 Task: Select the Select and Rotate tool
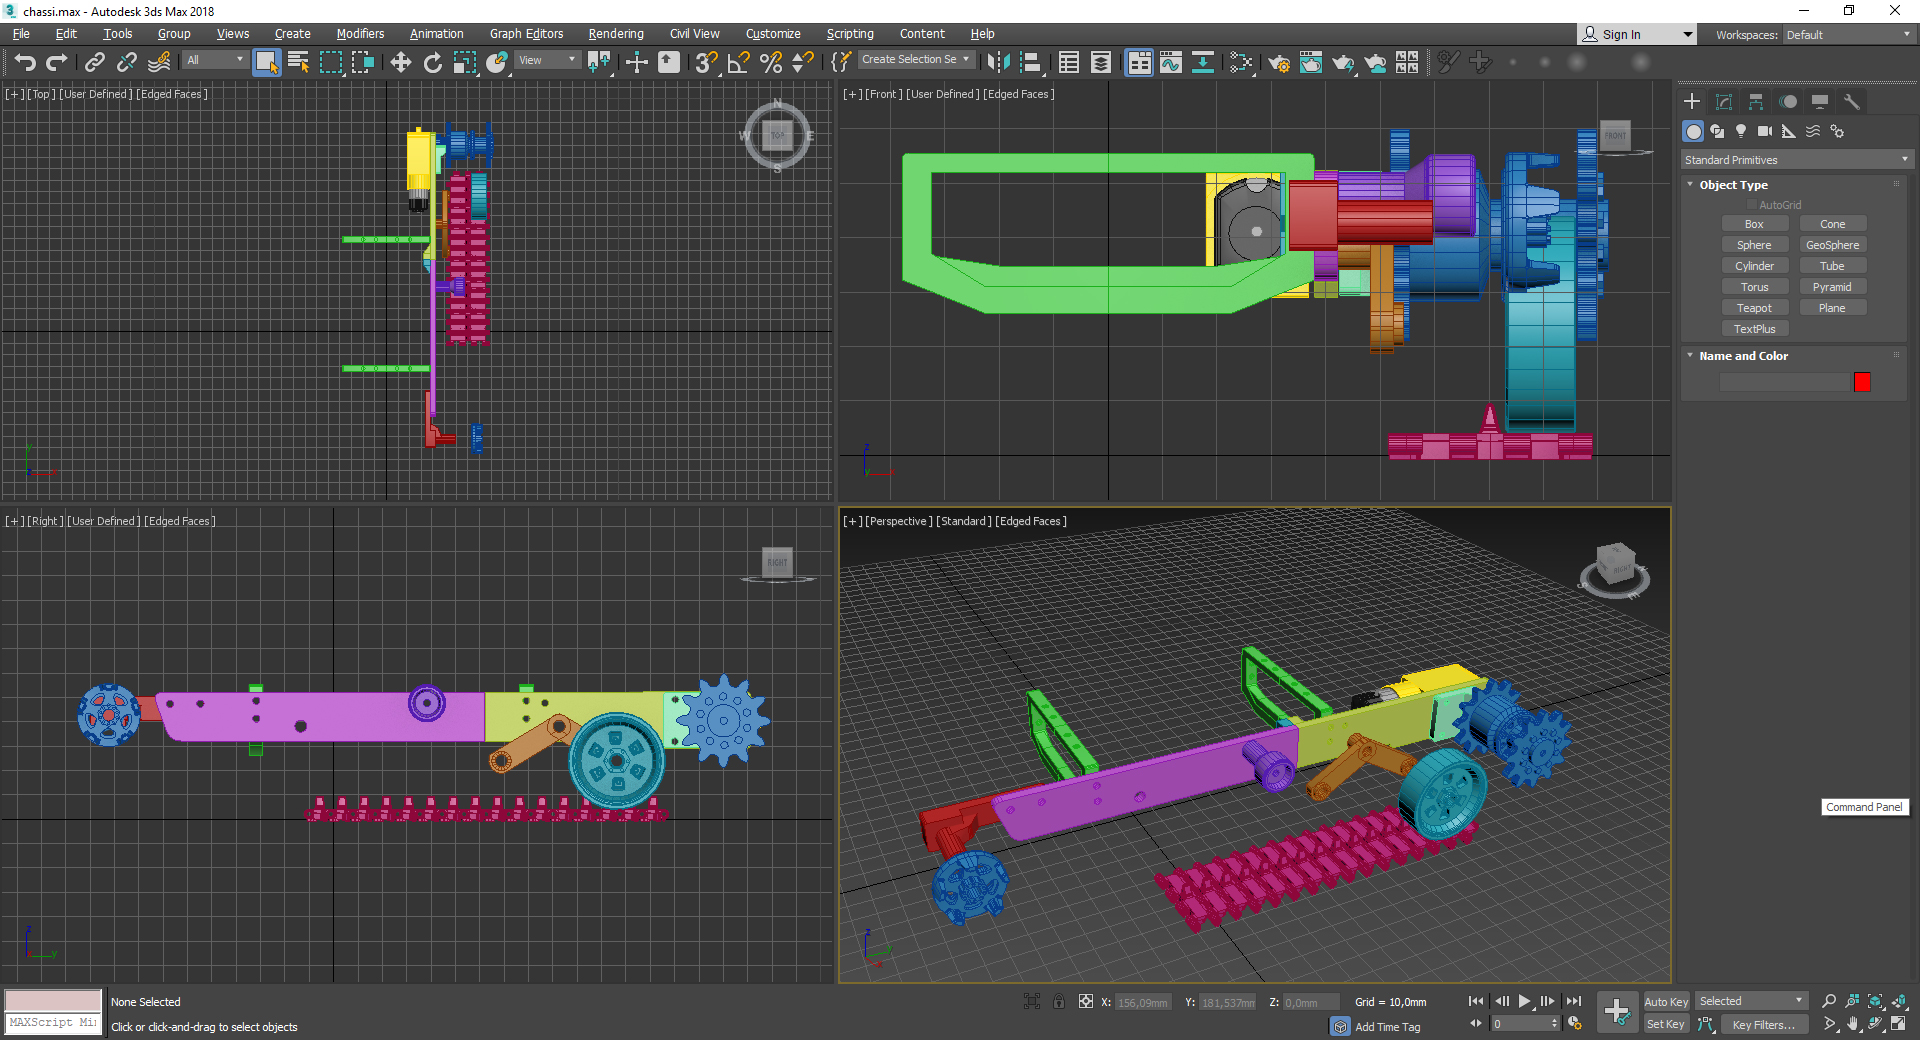click(x=432, y=62)
